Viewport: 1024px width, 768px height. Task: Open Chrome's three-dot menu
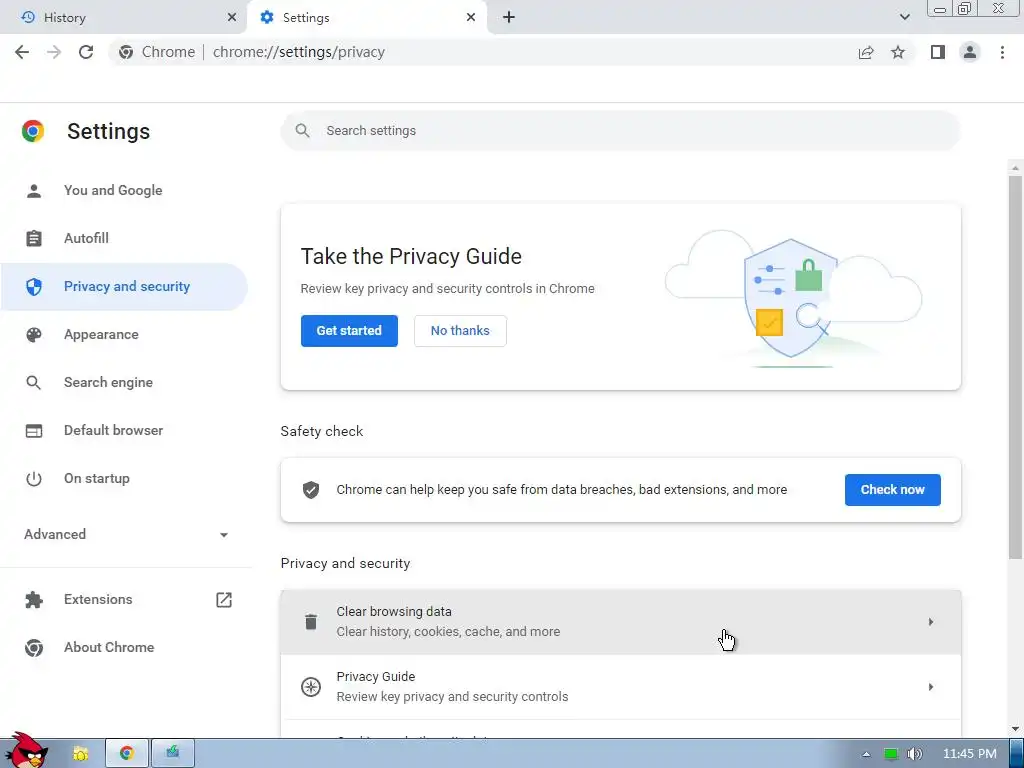coord(1002,52)
